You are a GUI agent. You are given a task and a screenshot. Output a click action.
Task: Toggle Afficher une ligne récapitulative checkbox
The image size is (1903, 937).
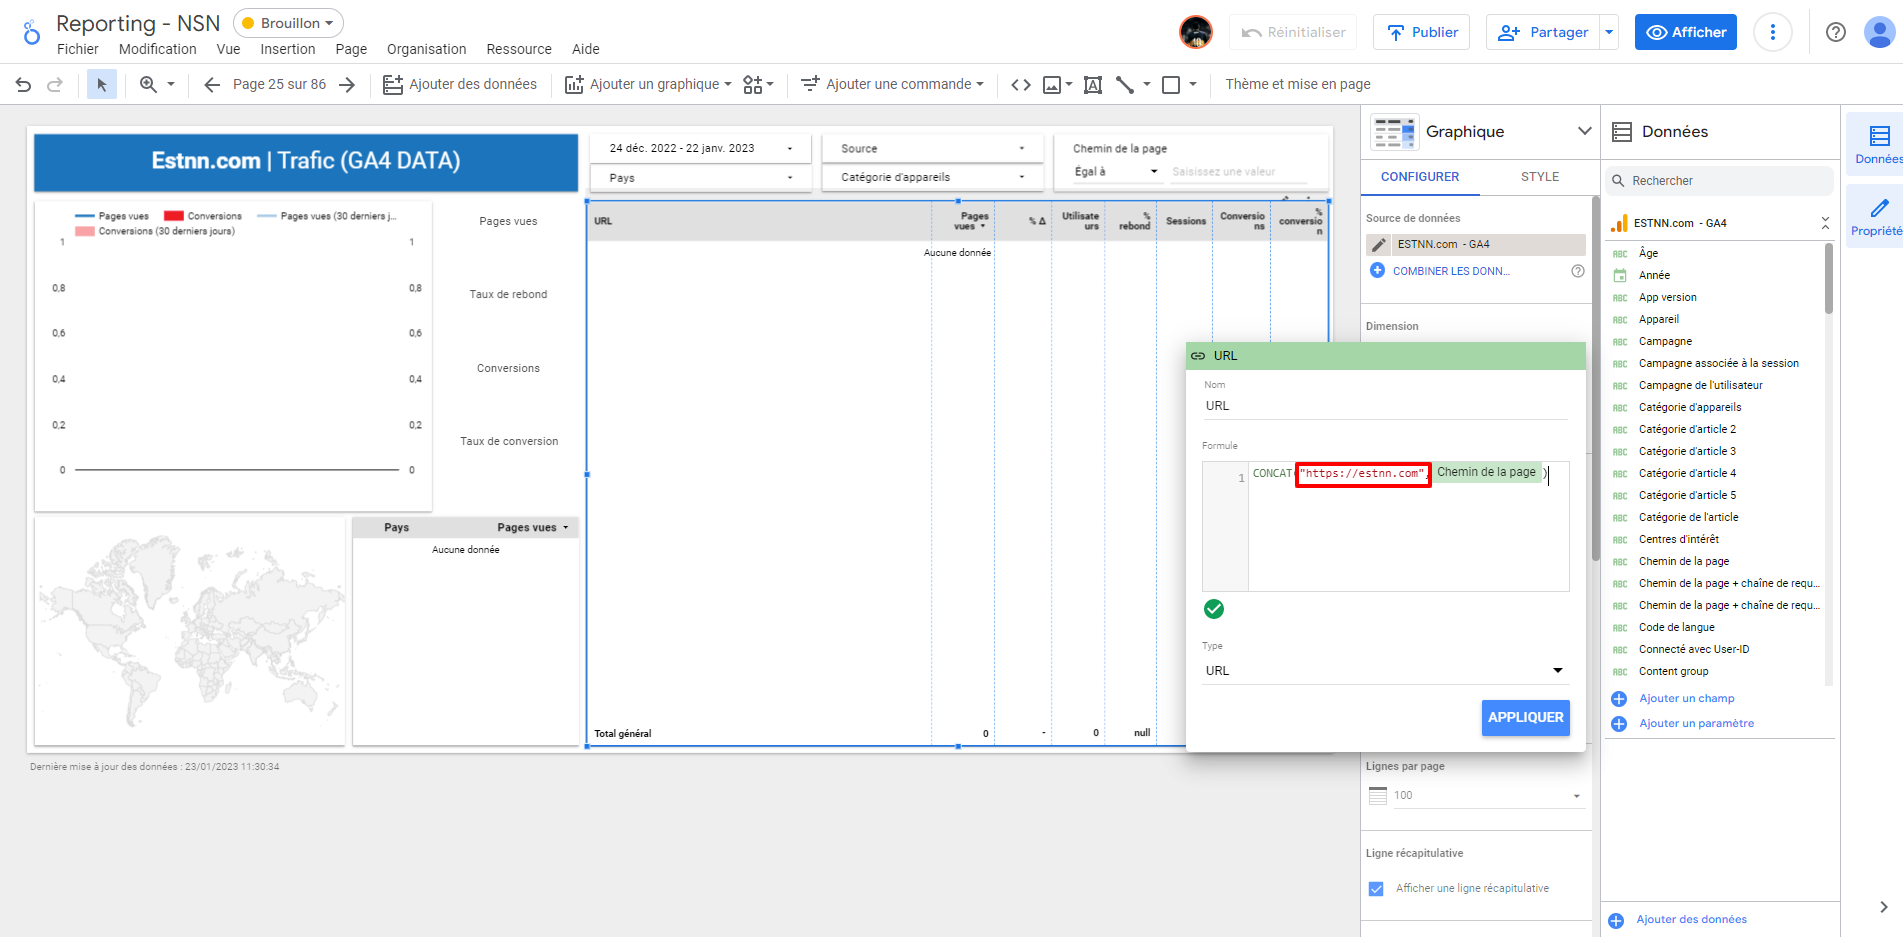tap(1376, 888)
